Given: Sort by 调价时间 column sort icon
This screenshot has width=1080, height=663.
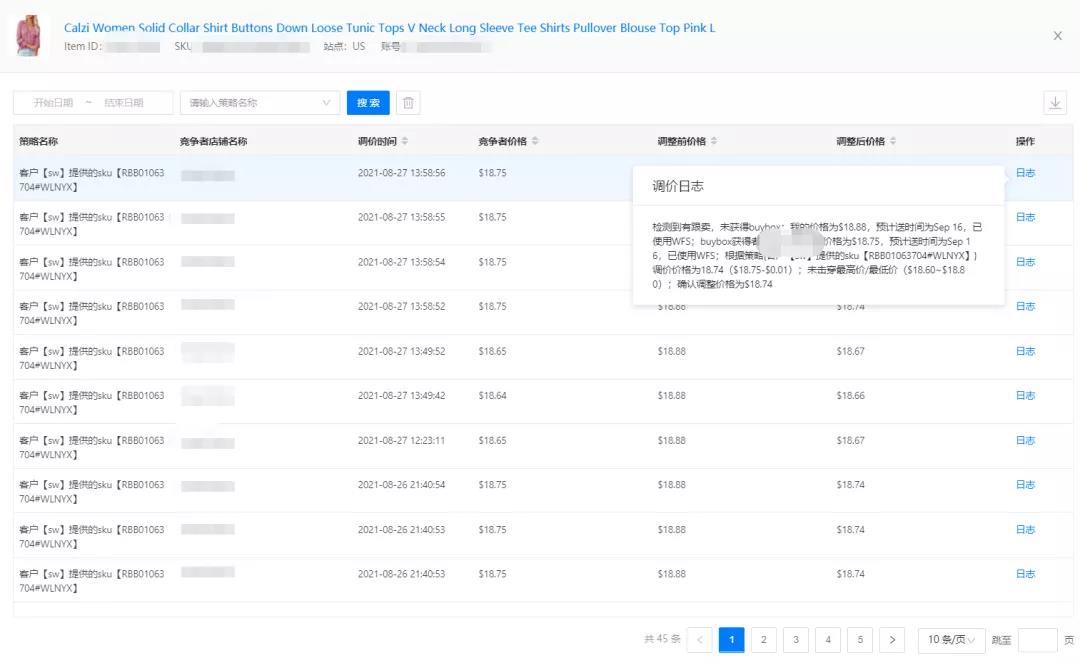Looking at the screenshot, I should coord(405,141).
